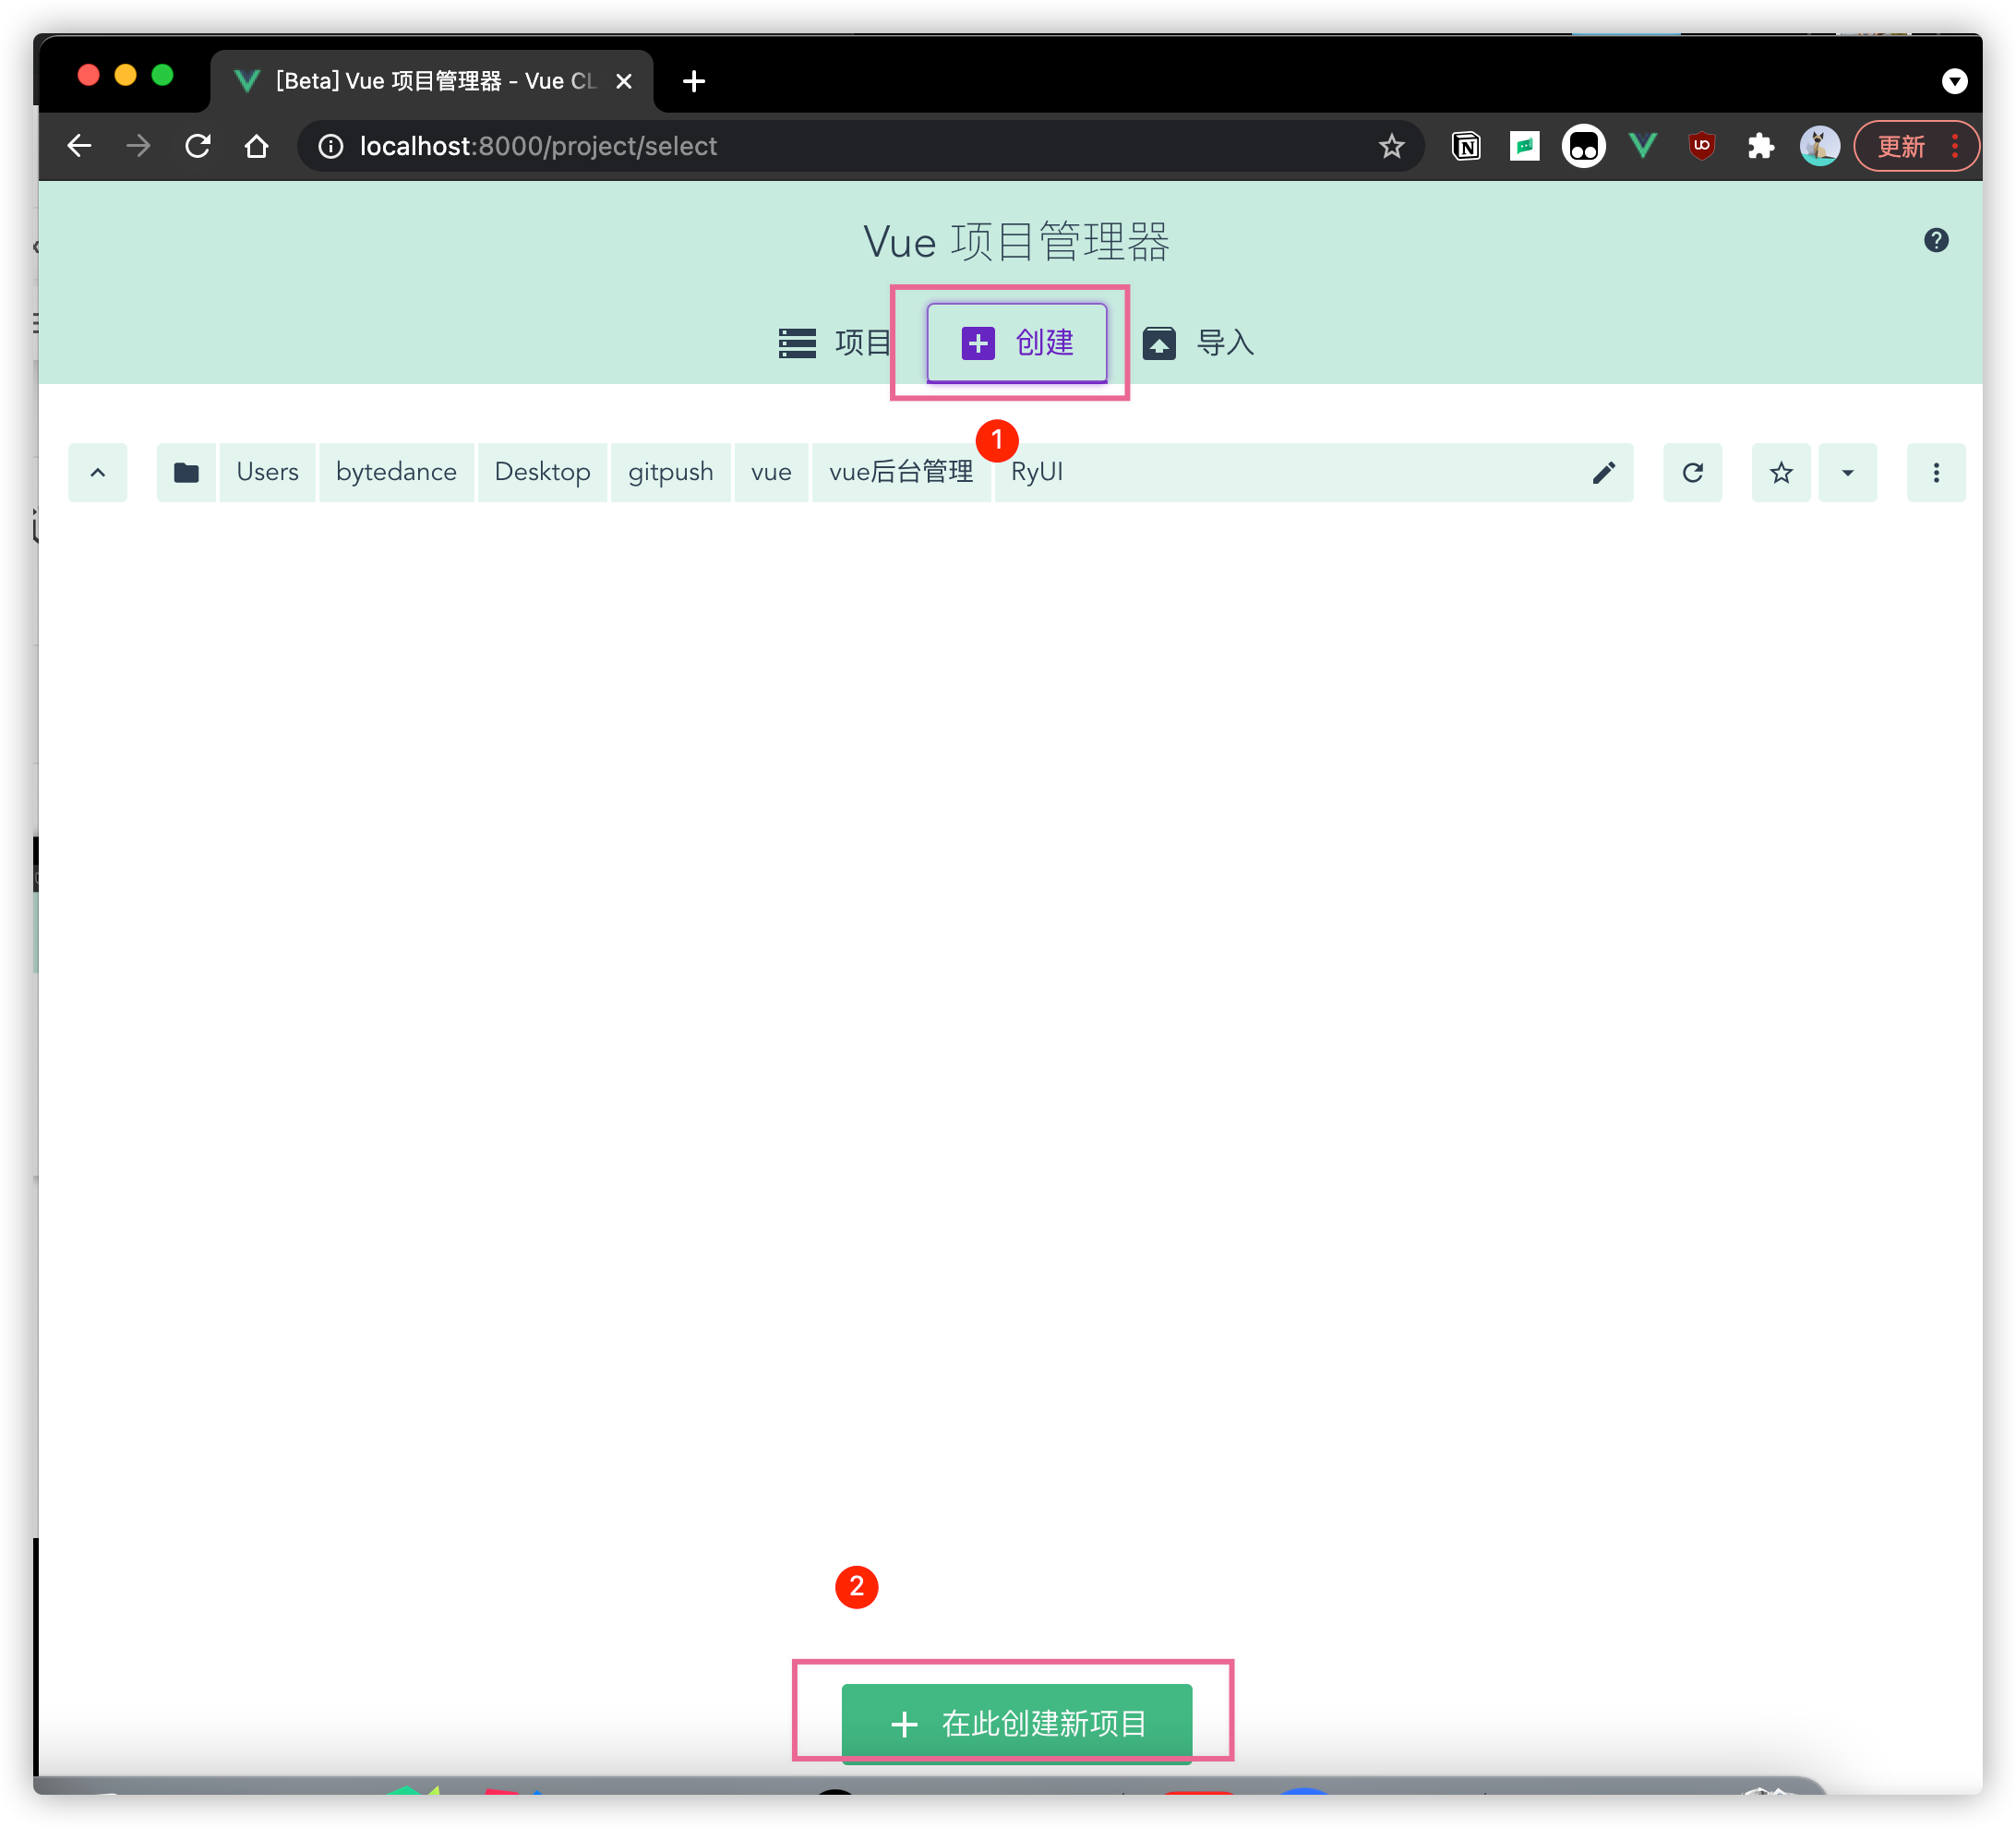Switch to the 创建 tab

tap(1016, 343)
